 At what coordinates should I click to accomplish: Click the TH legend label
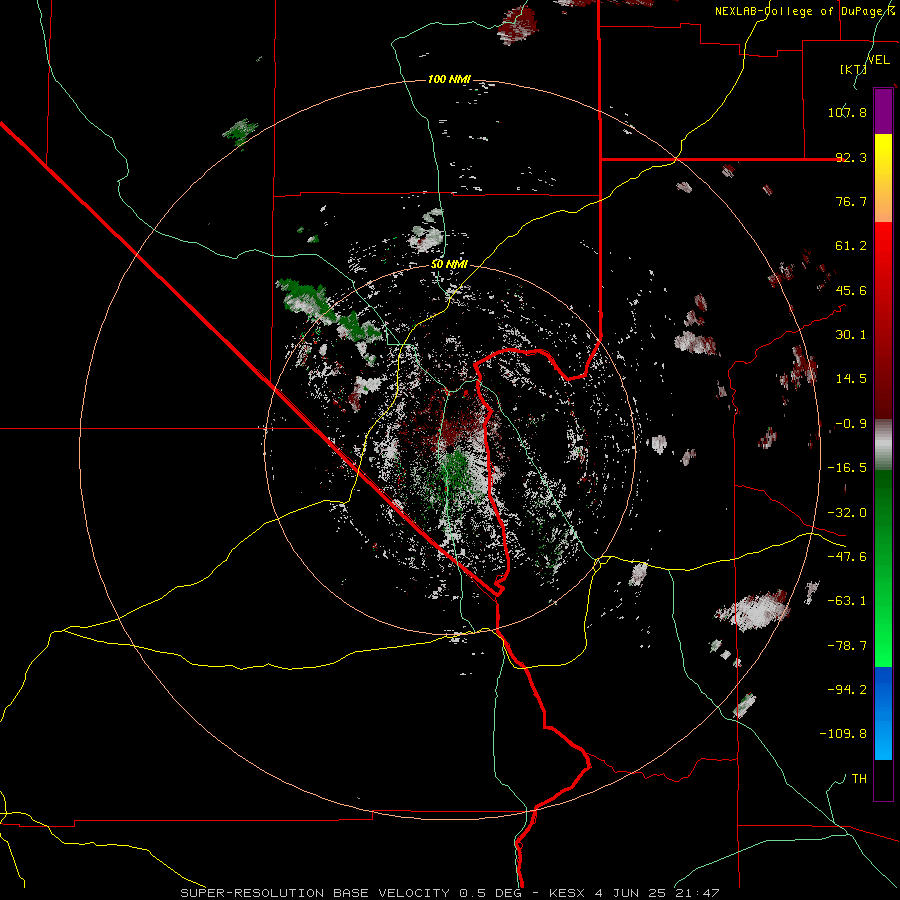[859, 778]
